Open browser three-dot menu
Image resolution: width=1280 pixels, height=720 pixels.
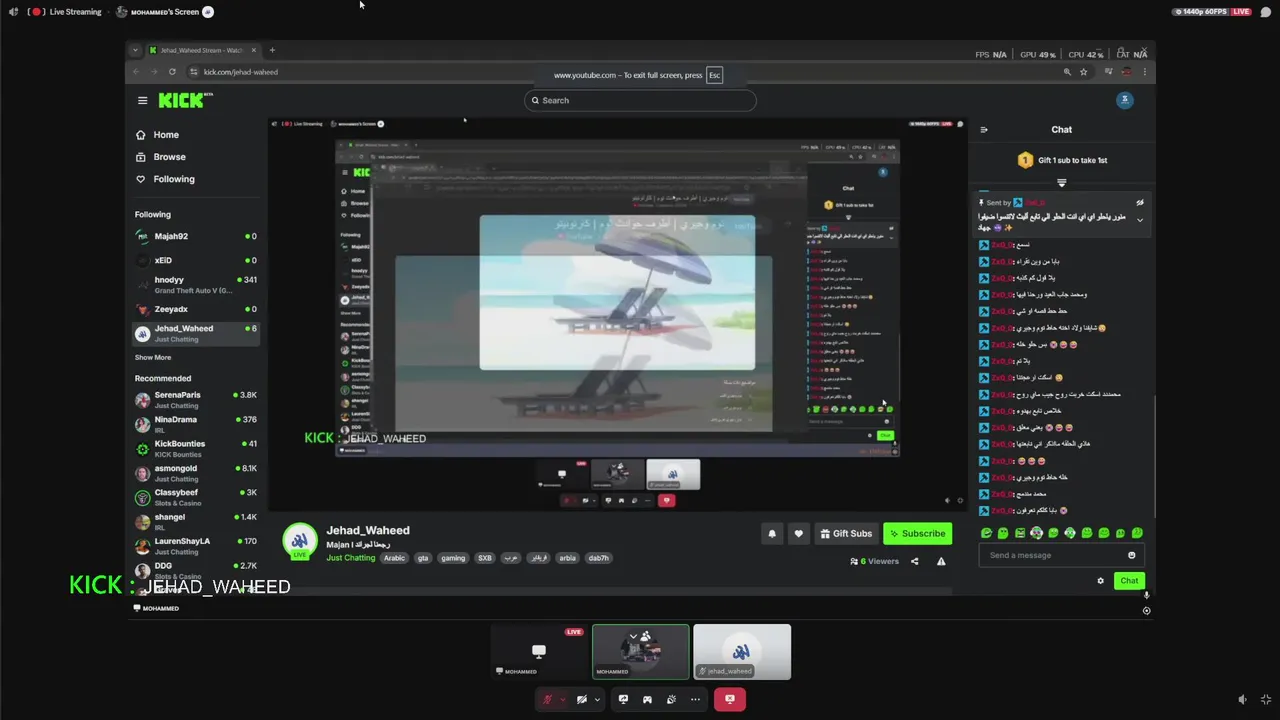[x=1145, y=72]
